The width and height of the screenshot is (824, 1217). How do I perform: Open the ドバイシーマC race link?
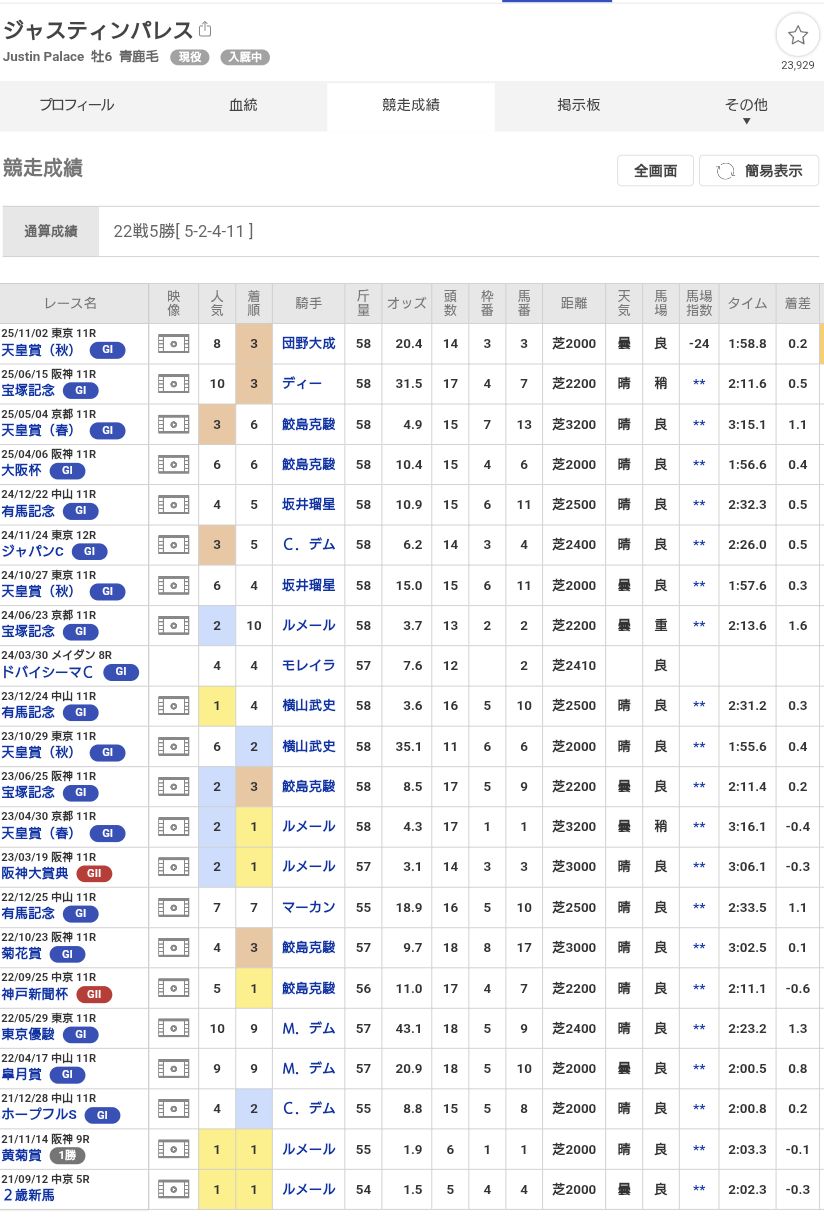pyautogui.click(x=49, y=673)
